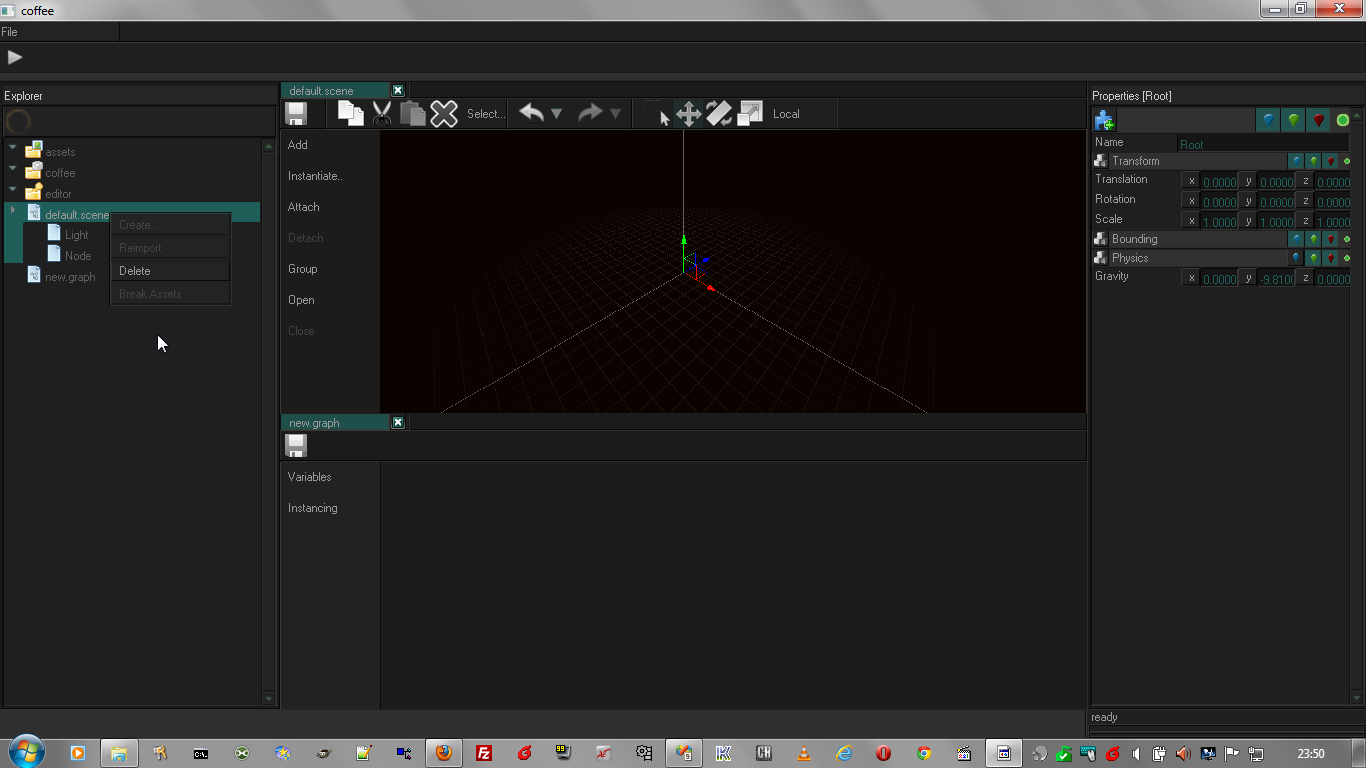Toggle the red marker on the Bounding row
Viewport: 1366px width, 768px height.
pos(1330,239)
